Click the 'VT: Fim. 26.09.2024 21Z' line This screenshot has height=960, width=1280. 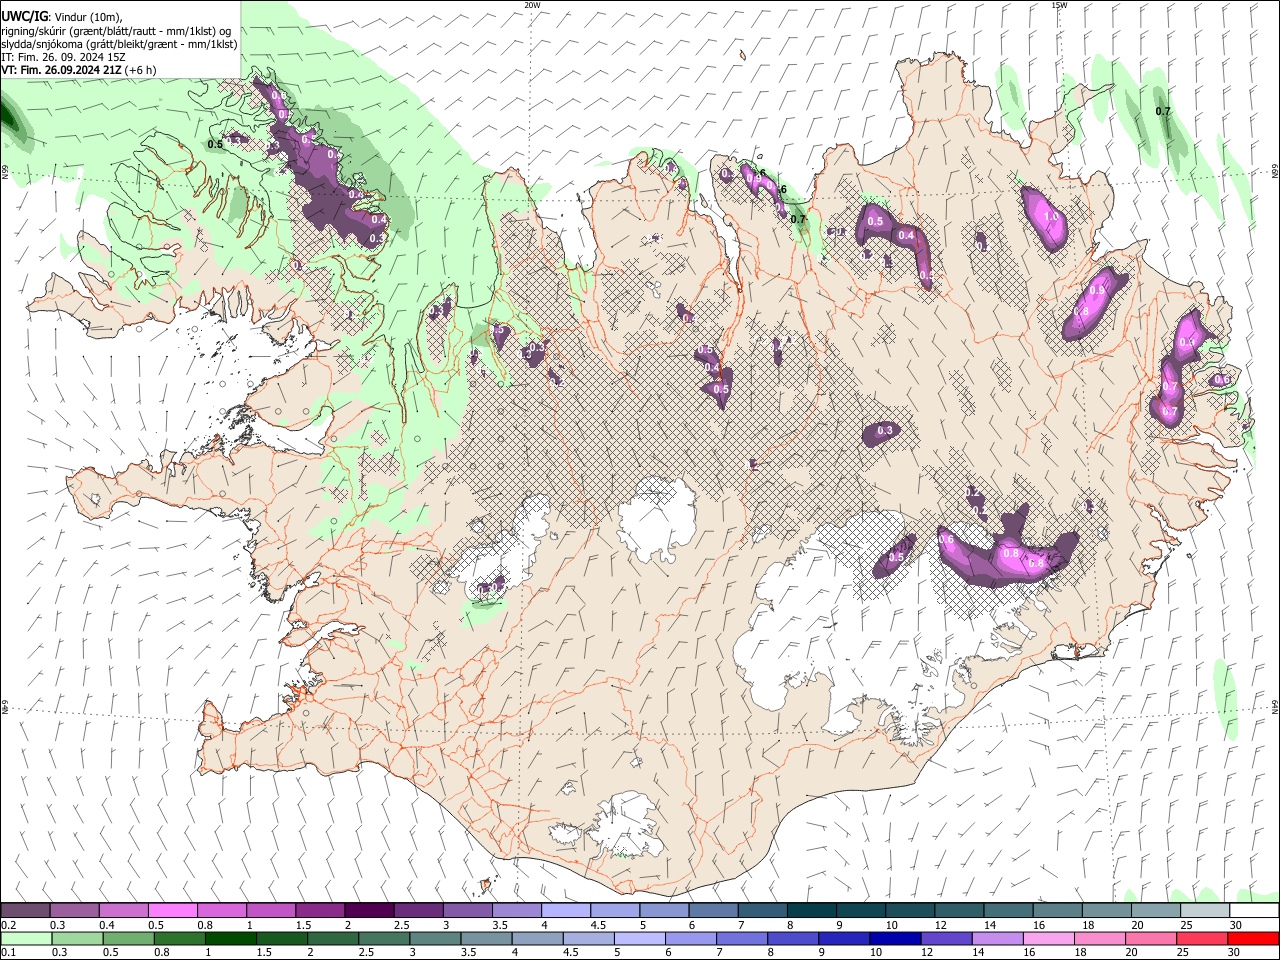pos(62,70)
